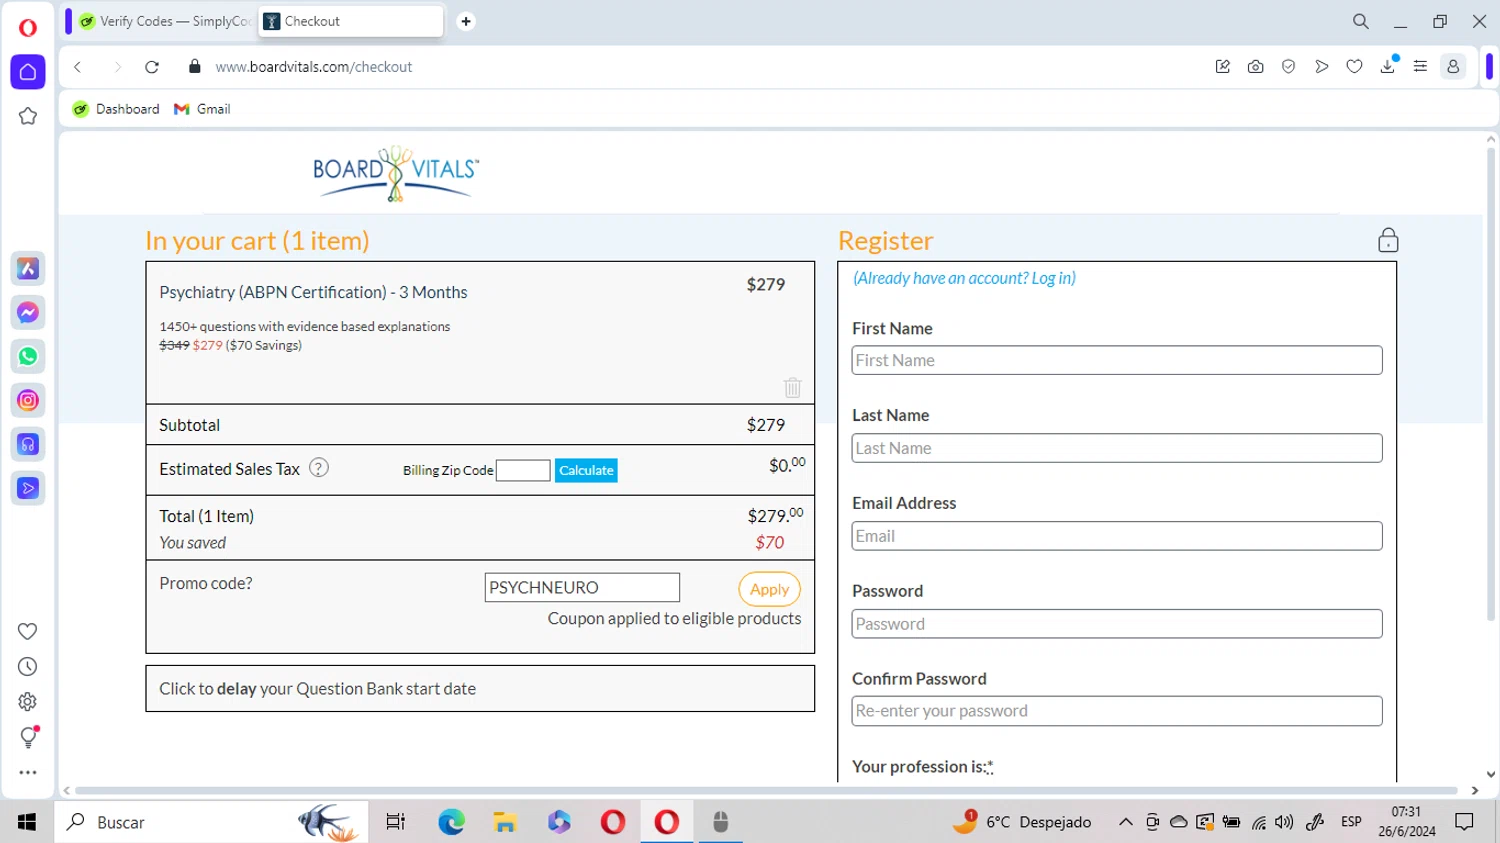Open the Windows Start menu
Viewport: 1500px width, 843px height.
coord(27,822)
